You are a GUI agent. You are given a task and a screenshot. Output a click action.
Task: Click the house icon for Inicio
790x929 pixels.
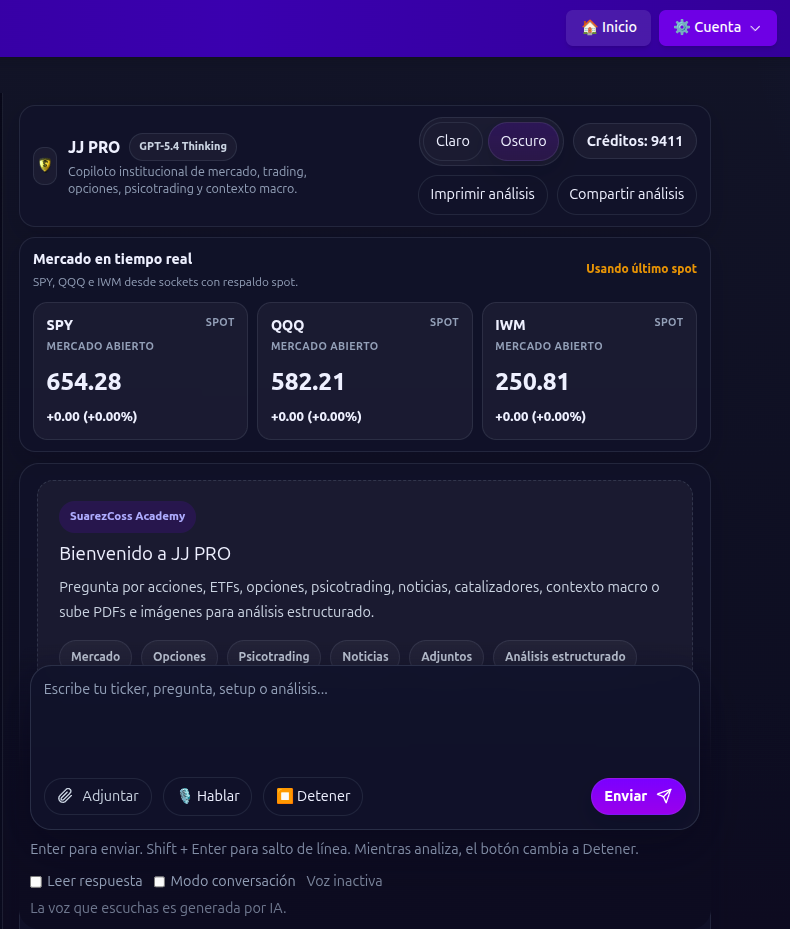(589, 27)
